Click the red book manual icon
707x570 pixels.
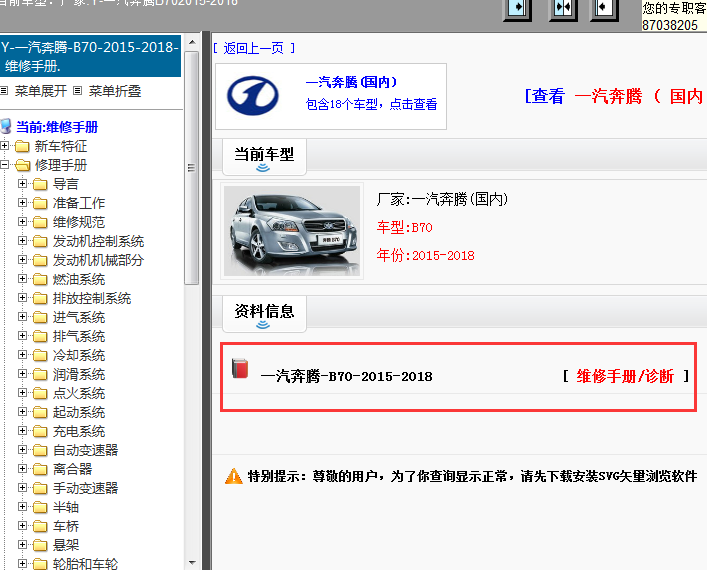240,368
